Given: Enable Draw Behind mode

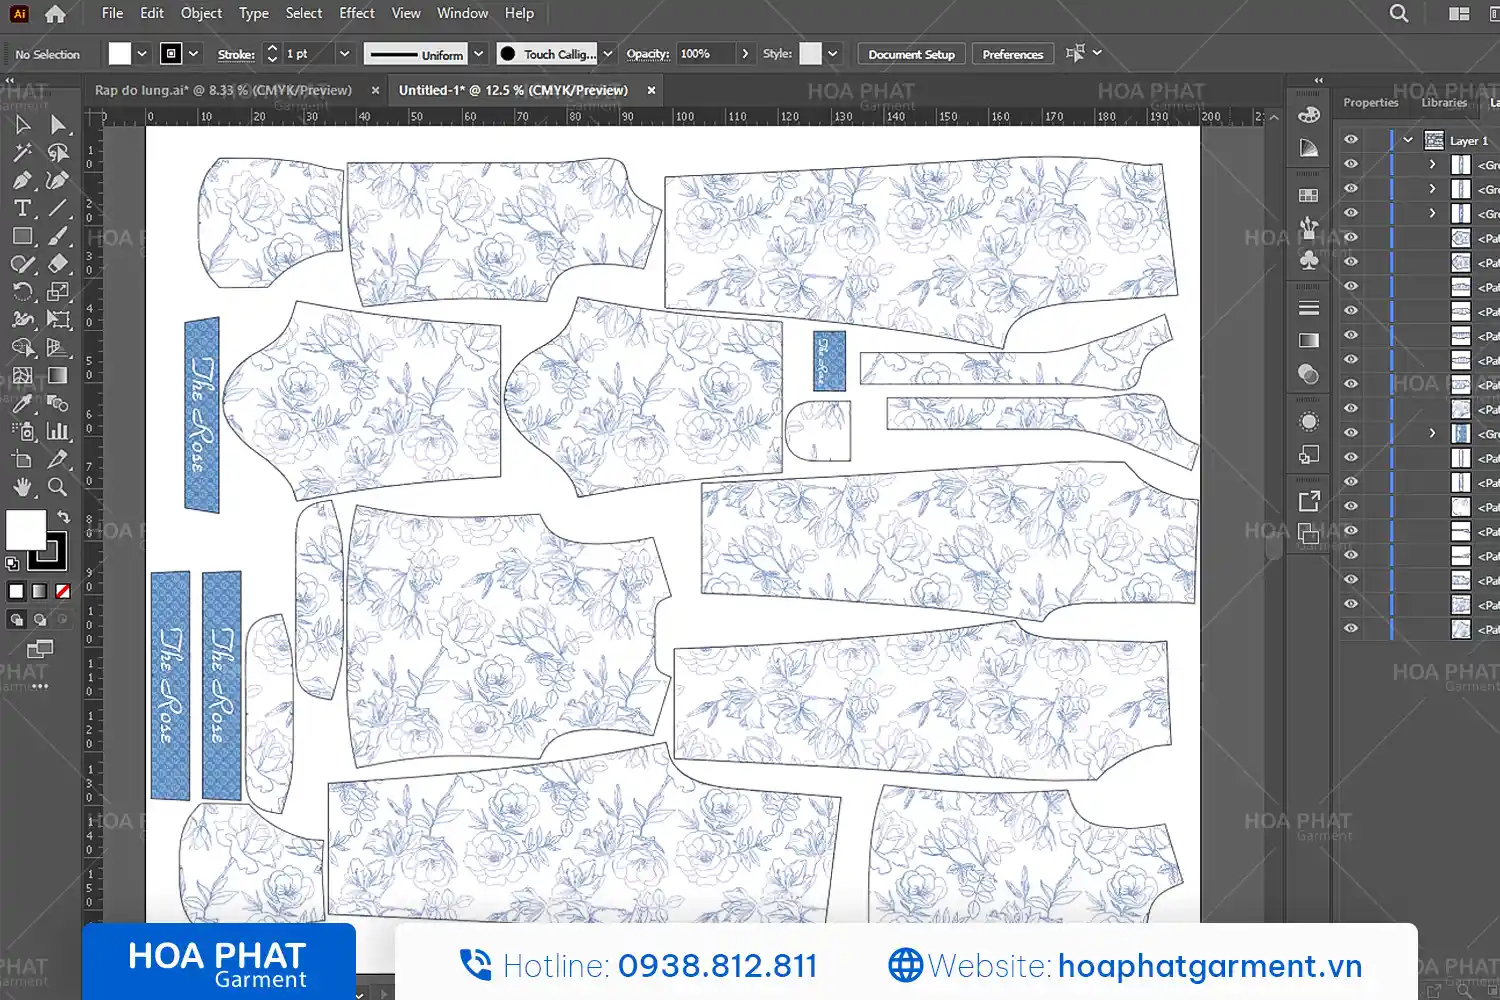Looking at the screenshot, I should (x=39, y=619).
